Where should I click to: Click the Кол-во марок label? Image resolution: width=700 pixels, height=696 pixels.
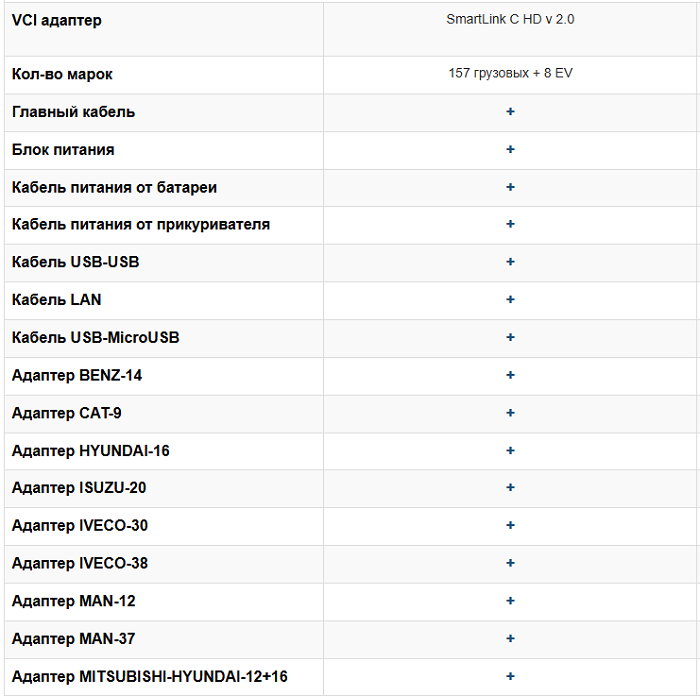point(62,74)
